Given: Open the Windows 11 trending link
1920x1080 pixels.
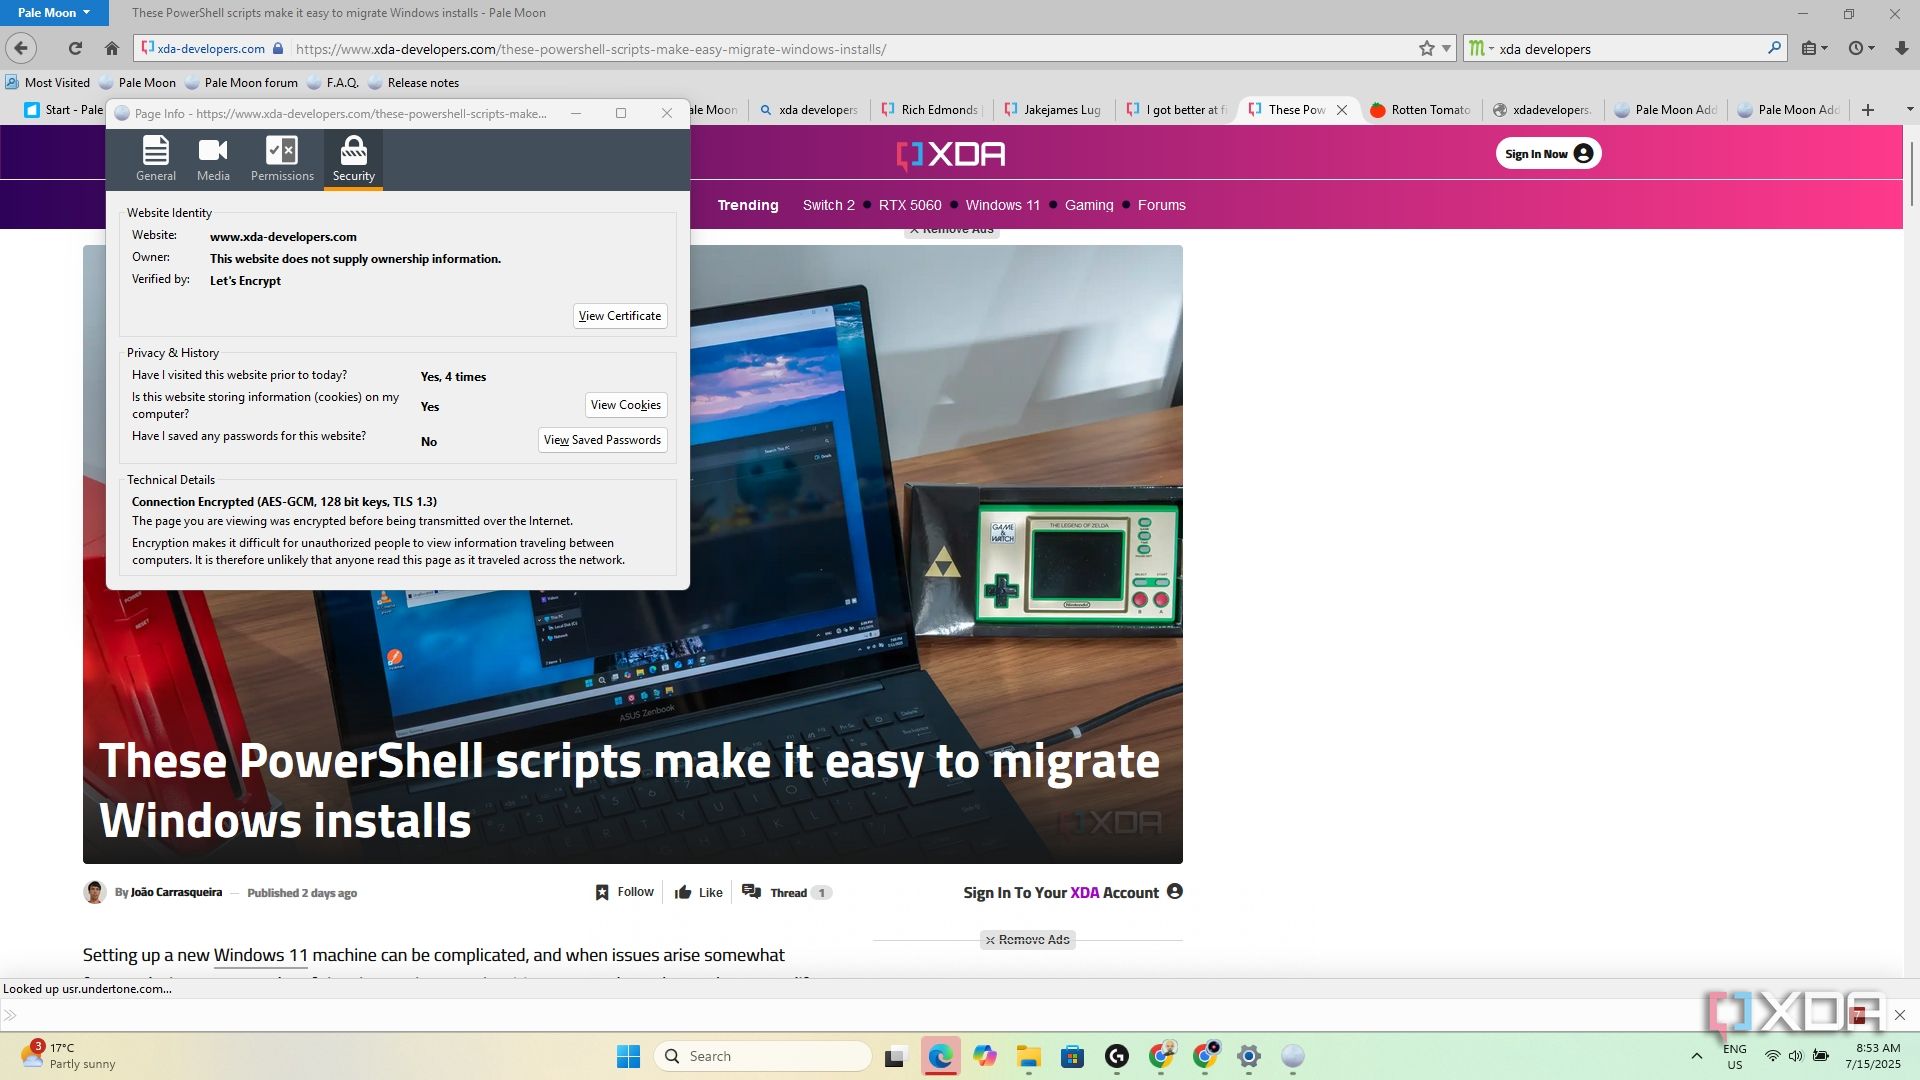Looking at the screenshot, I should (1003, 205).
